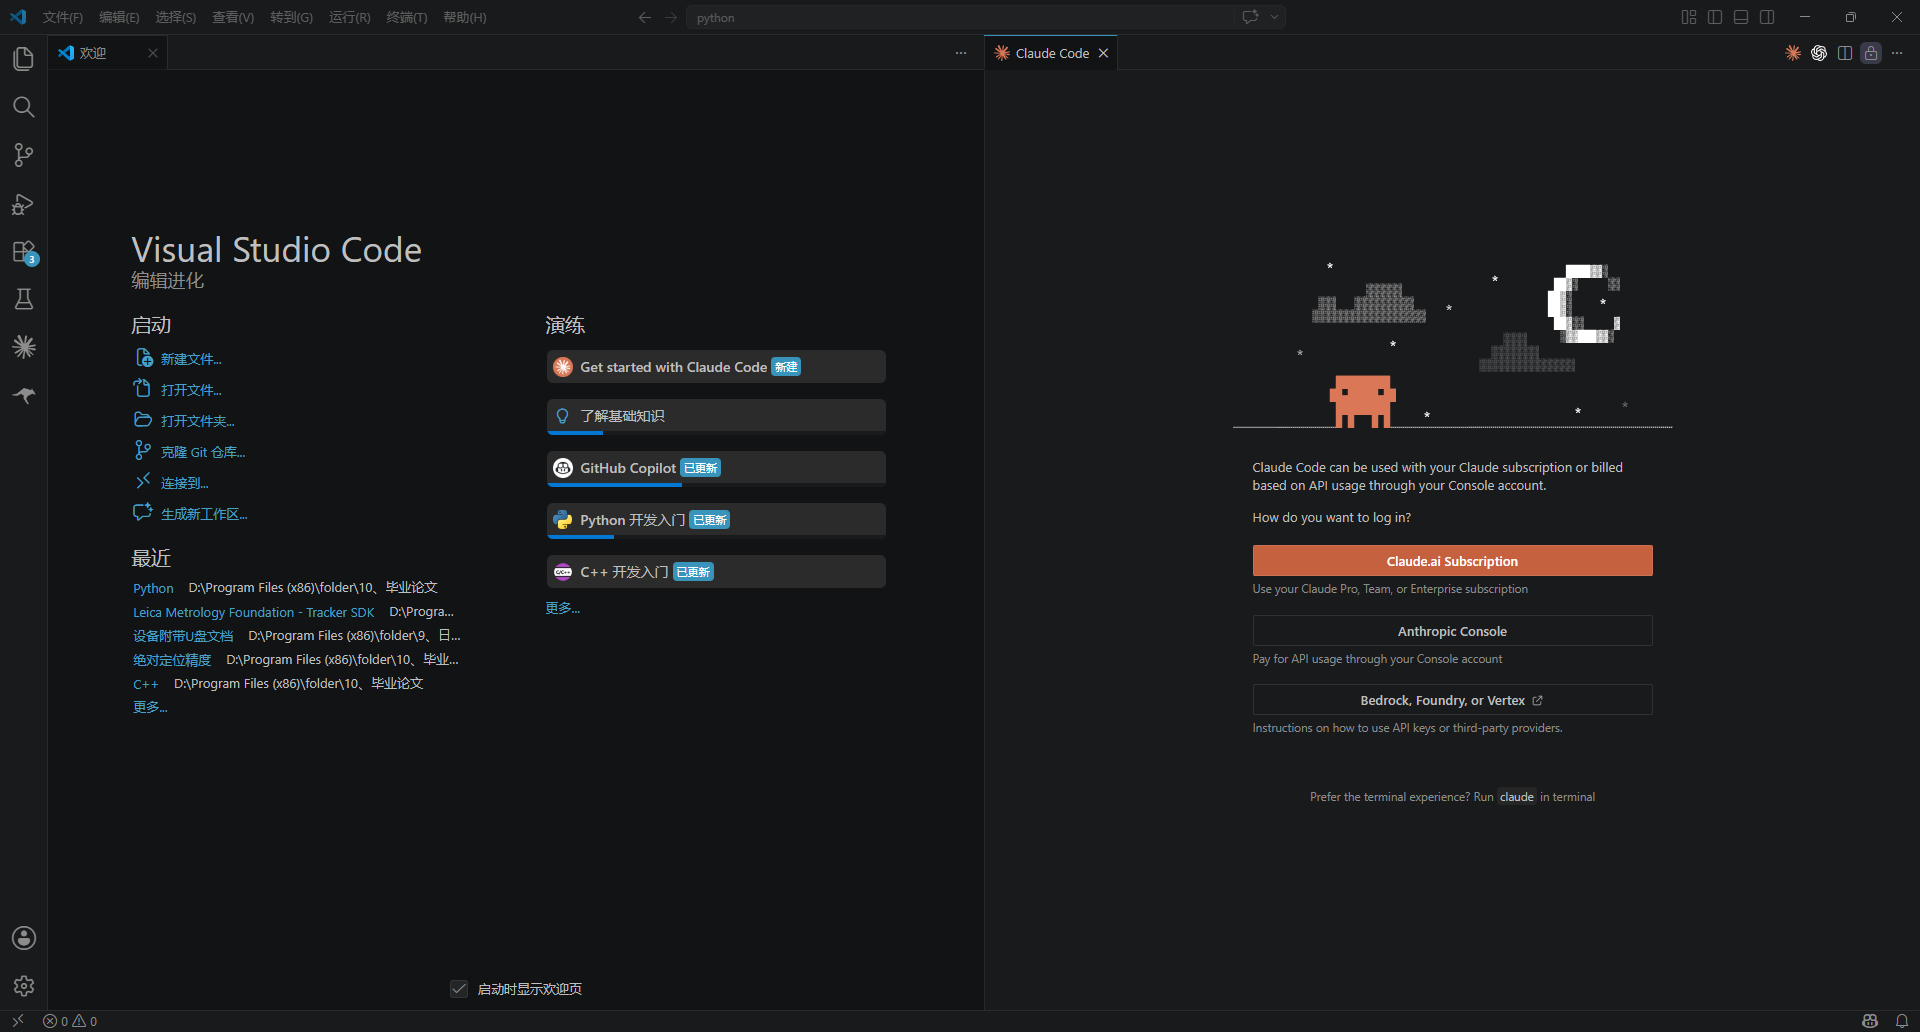Open the Testing flask view

(x=24, y=299)
